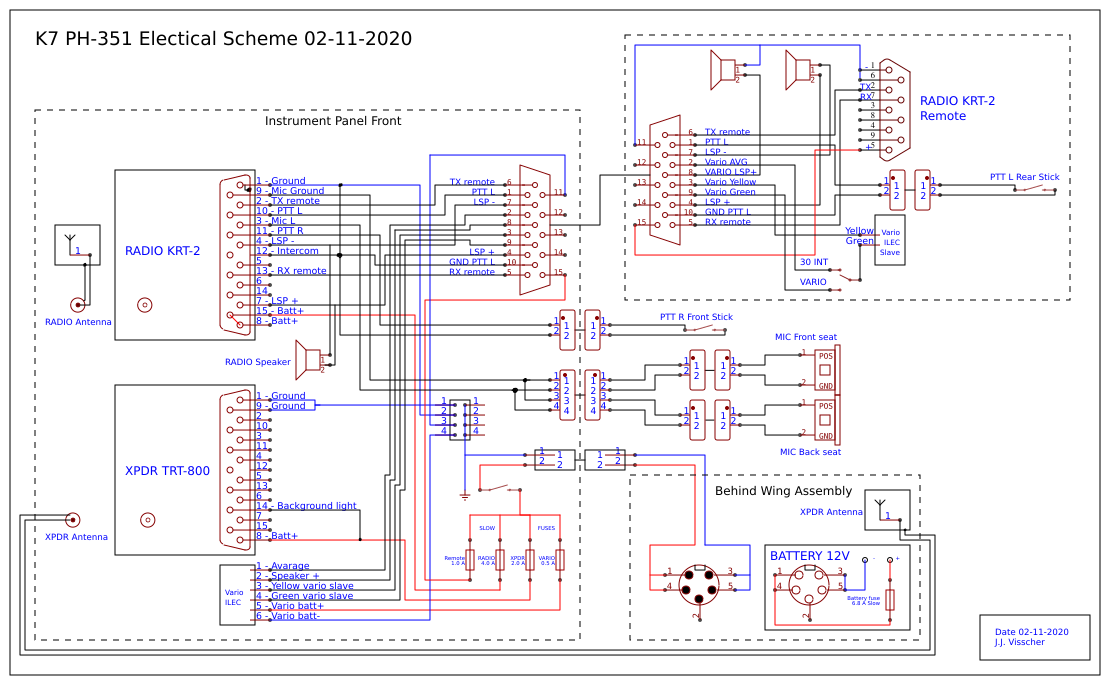Click the J.J. Visscher author name
This screenshot has width=1110, height=685.
pyautogui.click(x=1019, y=643)
